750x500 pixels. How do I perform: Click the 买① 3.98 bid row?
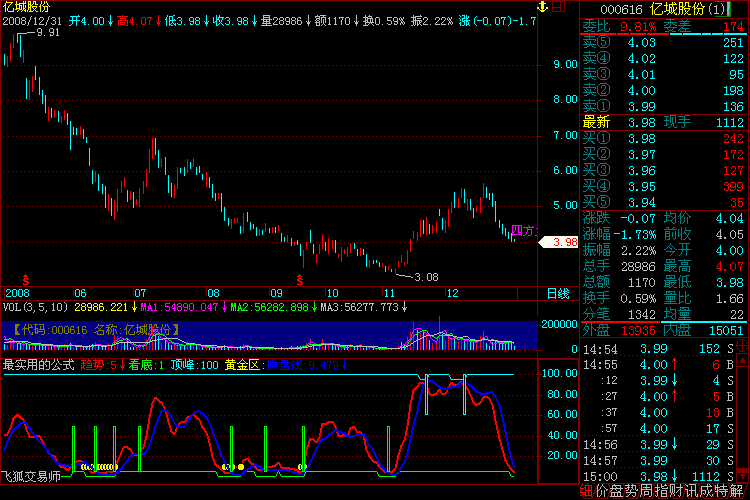[x=663, y=139]
